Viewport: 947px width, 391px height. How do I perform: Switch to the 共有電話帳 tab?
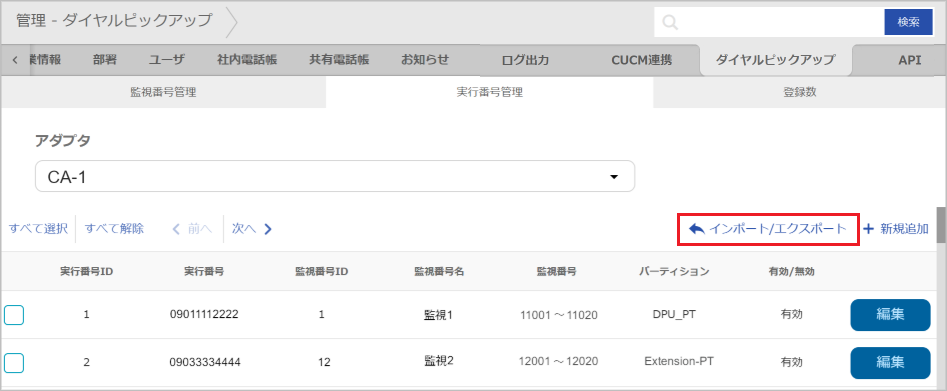pos(339,60)
